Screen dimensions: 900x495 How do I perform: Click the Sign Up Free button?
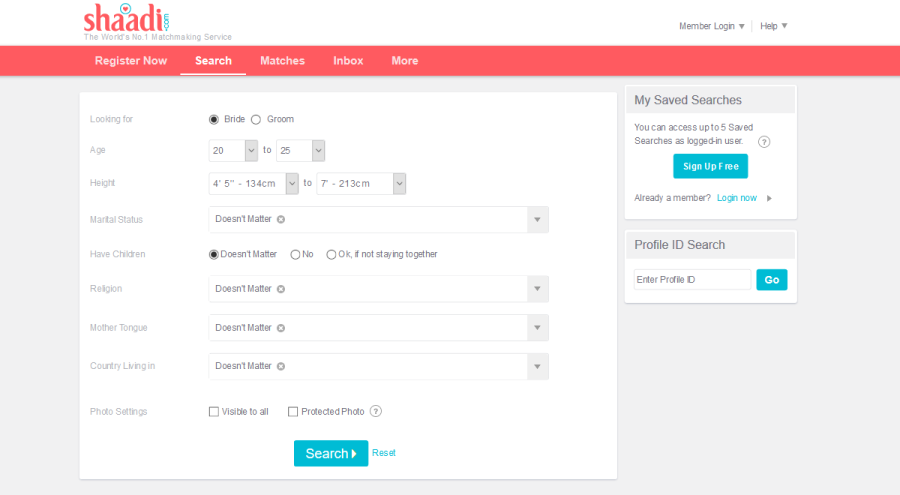(x=710, y=166)
